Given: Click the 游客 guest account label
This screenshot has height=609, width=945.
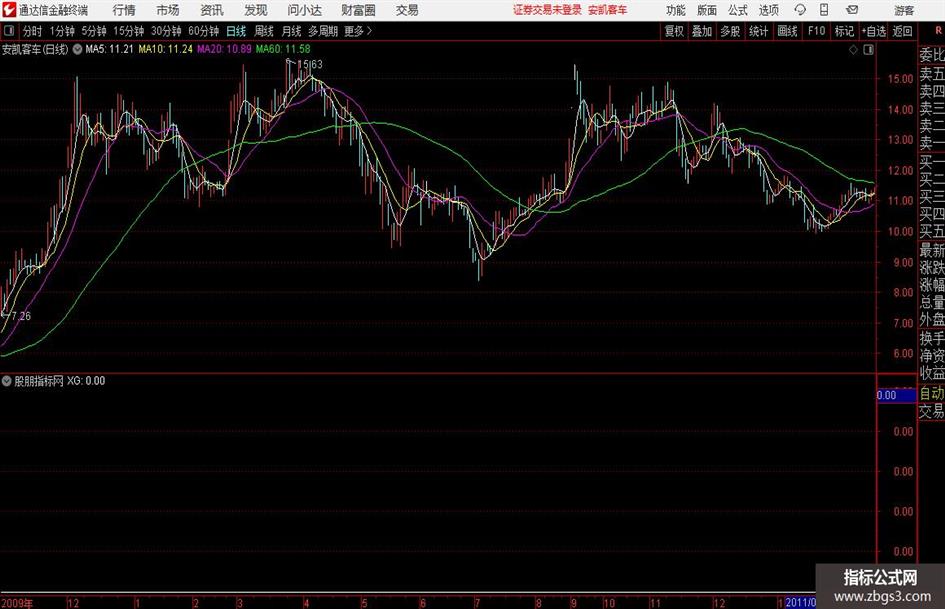Looking at the screenshot, I should coord(904,10).
